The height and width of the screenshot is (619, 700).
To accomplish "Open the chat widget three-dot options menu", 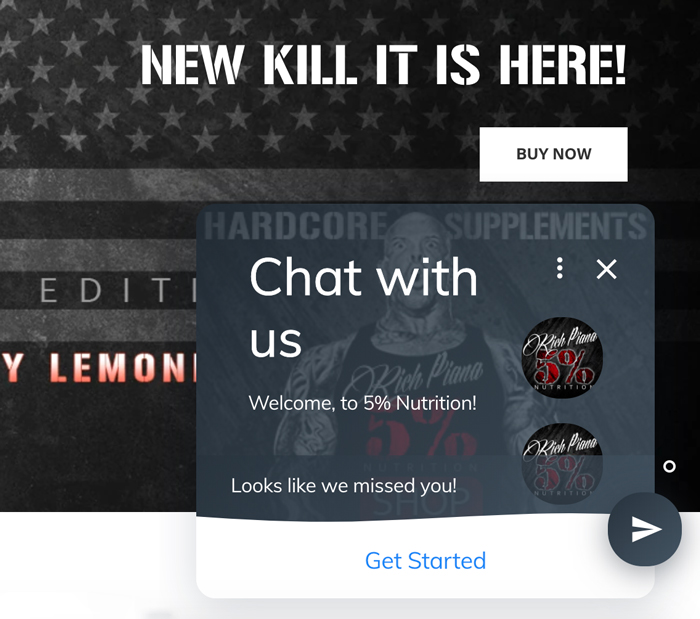I will coord(559,268).
